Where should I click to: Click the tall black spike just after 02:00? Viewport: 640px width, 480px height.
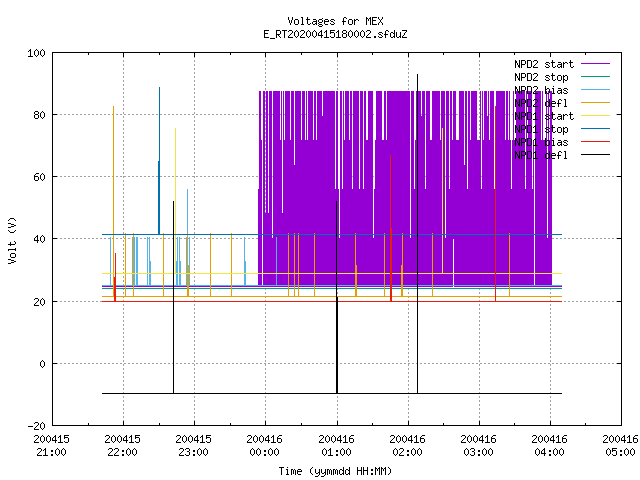(417, 233)
